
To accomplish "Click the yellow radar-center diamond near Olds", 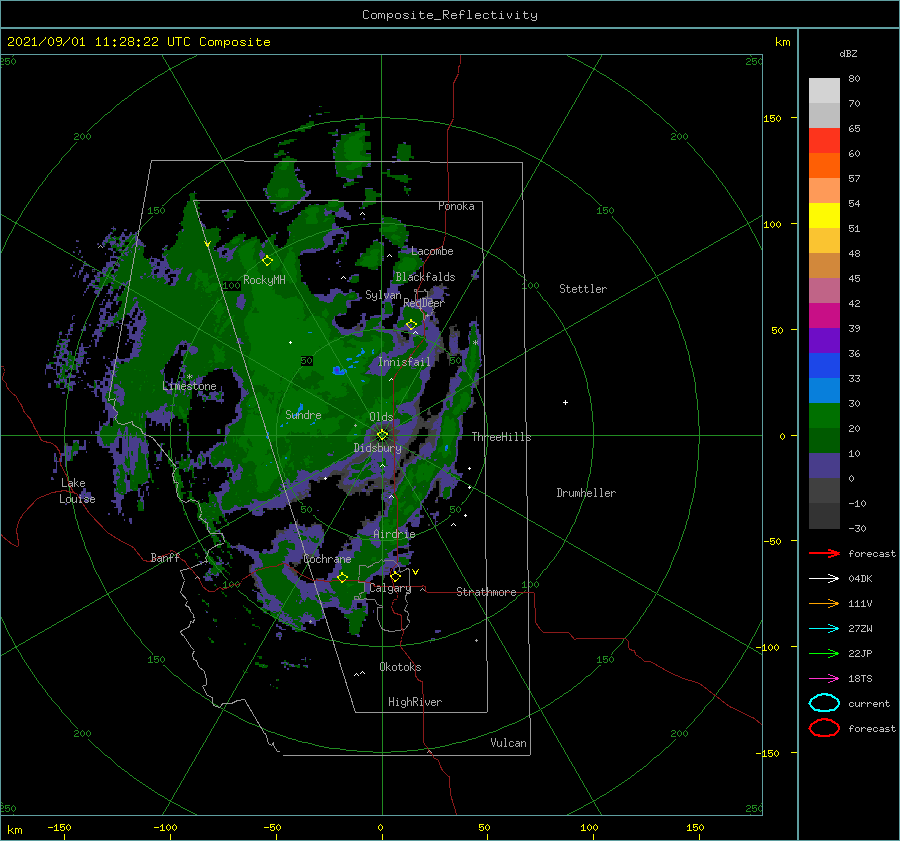I will (x=382, y=435).
